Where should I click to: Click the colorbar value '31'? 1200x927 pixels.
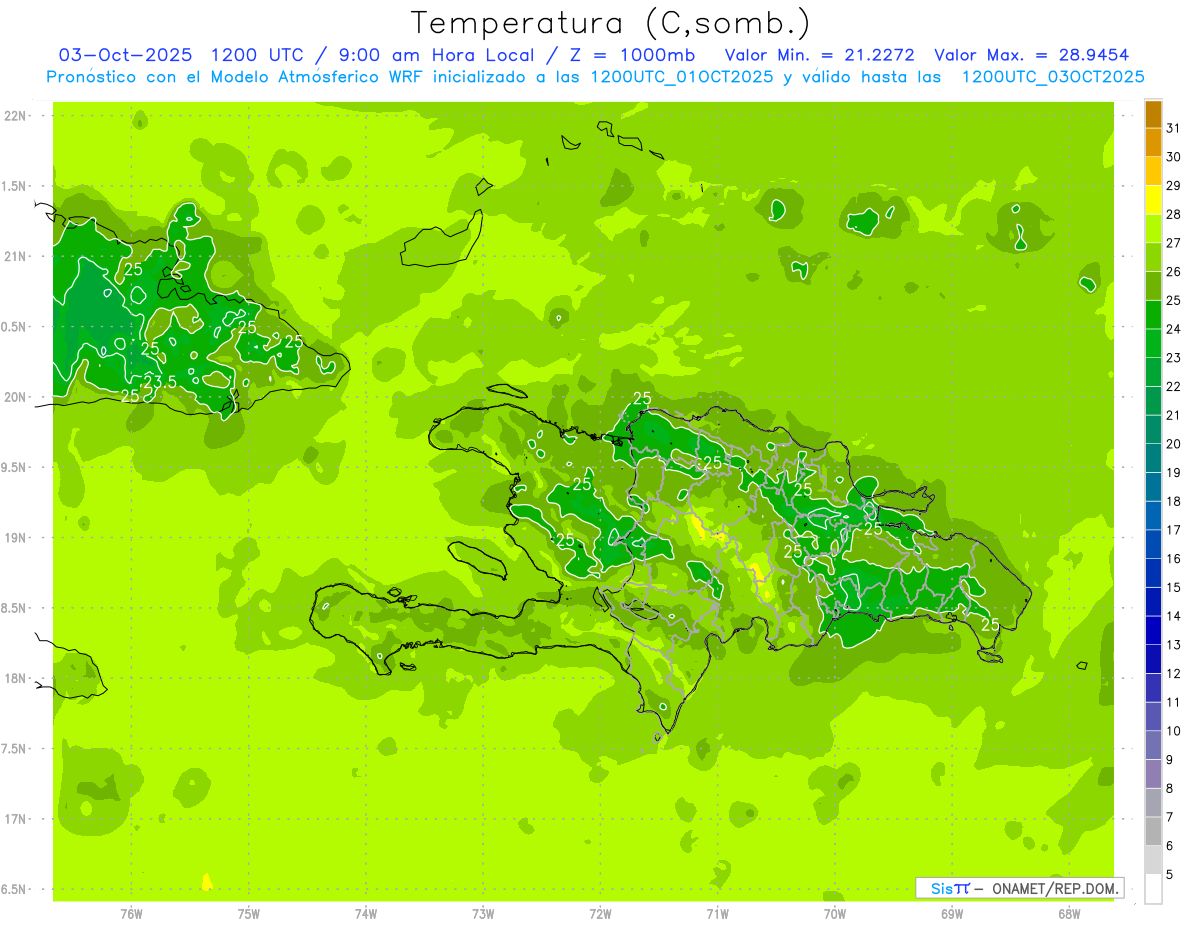[x=1173, y=128]
